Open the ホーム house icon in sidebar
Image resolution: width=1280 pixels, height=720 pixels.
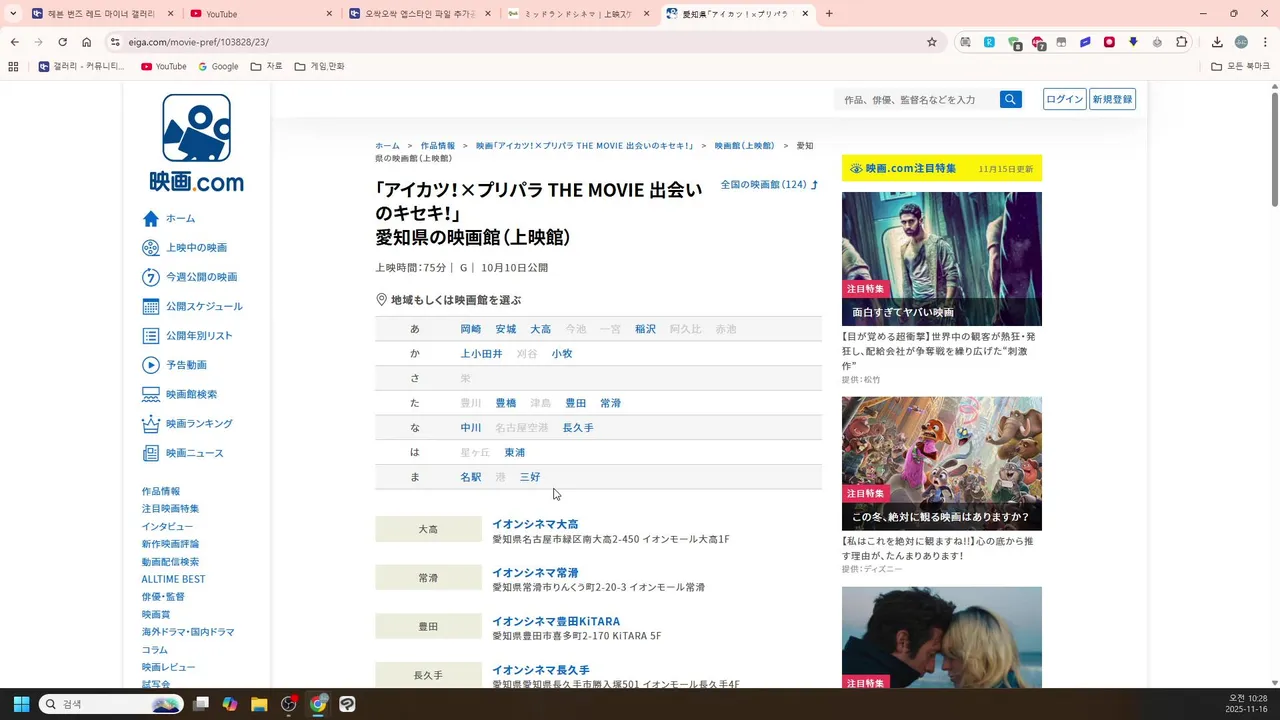151,218
